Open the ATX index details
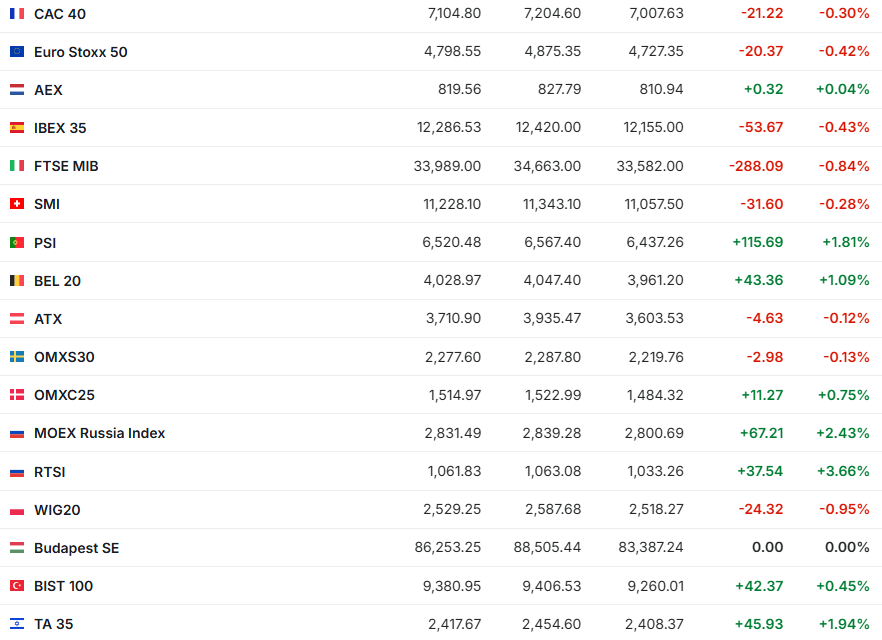This screenshot has height=640, width=882. click(48, 319)
